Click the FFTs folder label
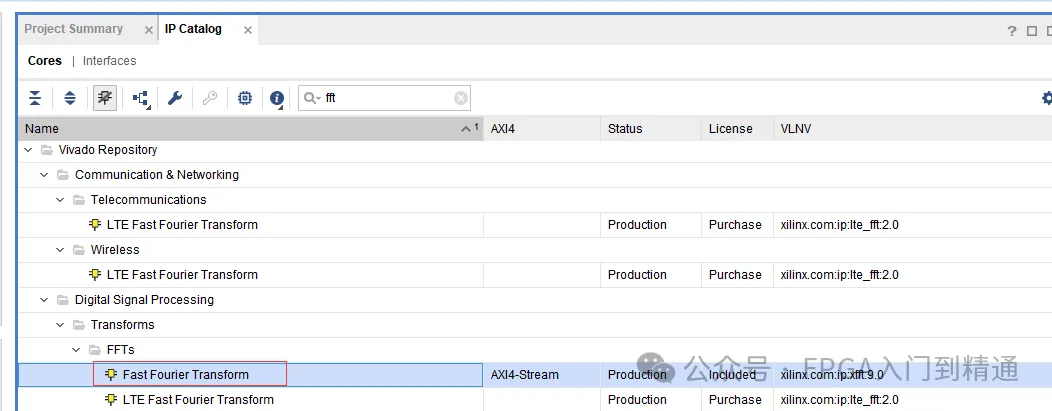1052x411 pixels. (x=121, y=349)
